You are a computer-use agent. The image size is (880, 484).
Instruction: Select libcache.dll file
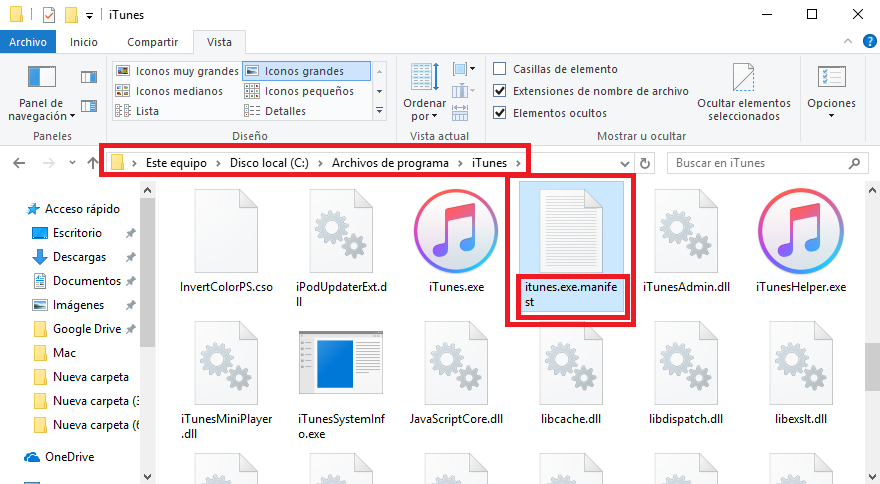(x=571, y=374)
